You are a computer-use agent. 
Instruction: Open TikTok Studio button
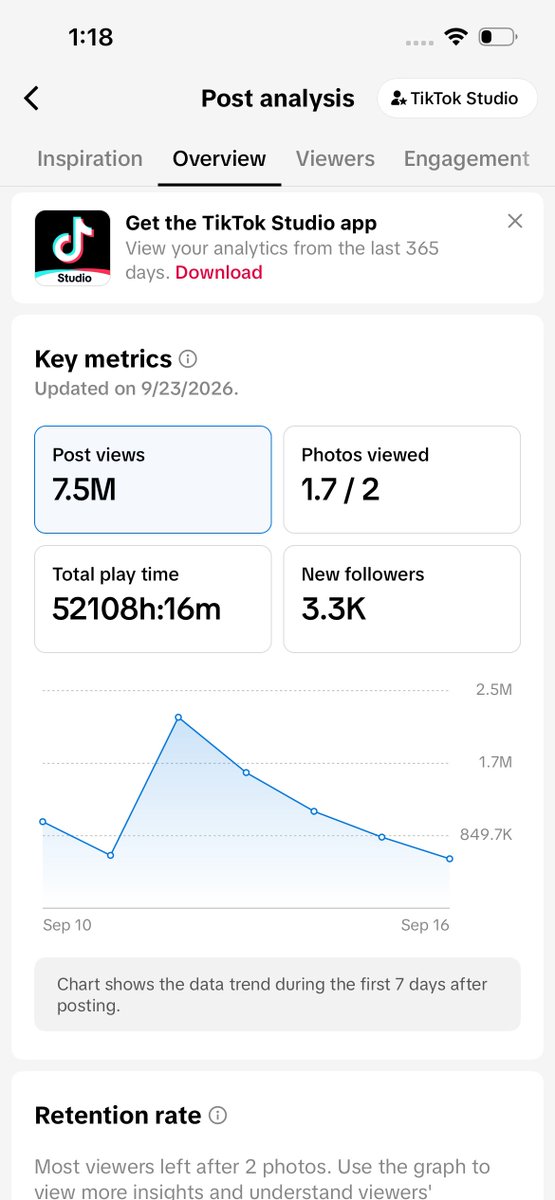pos(457,98)
